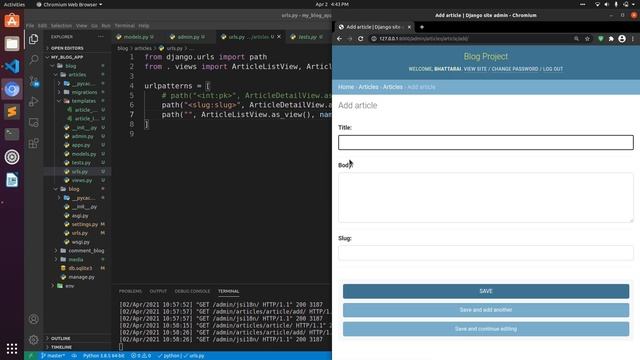Viewport: 640px width, 360px height.
Task: Reload the Django admin page
Action: tap(360, 39)
